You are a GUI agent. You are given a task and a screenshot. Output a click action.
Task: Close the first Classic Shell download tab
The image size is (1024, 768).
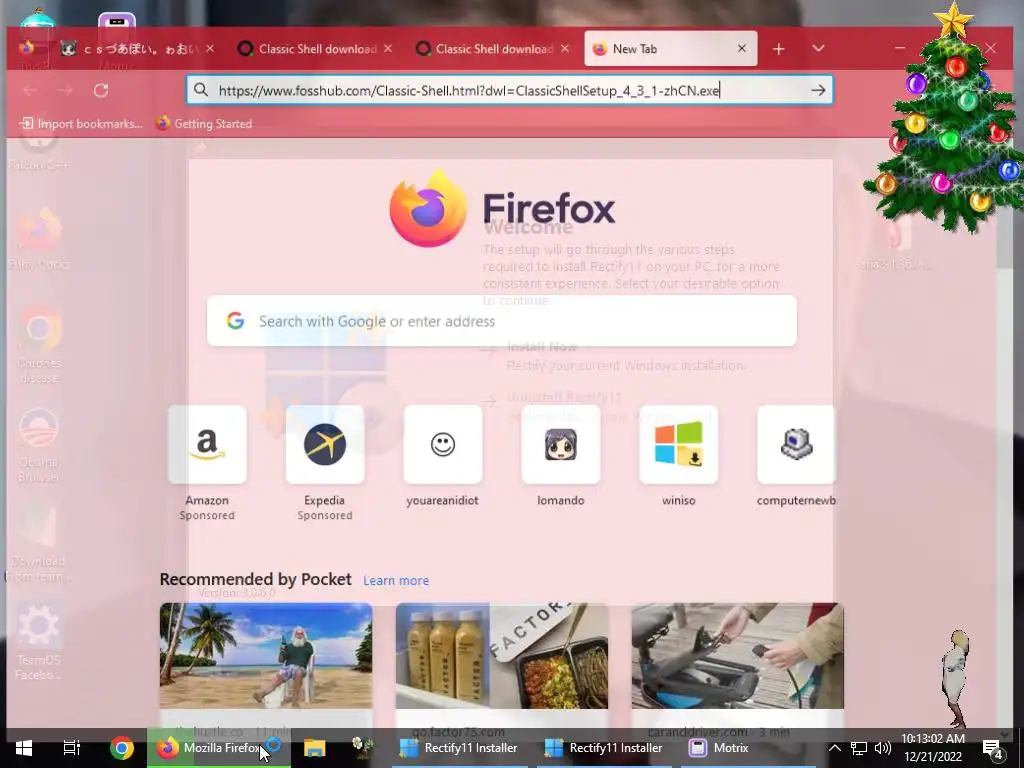coord(388,48)
